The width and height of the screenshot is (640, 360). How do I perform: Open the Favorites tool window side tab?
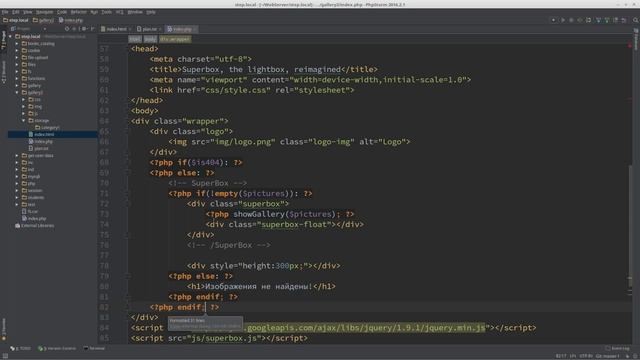tap(4, 329)
